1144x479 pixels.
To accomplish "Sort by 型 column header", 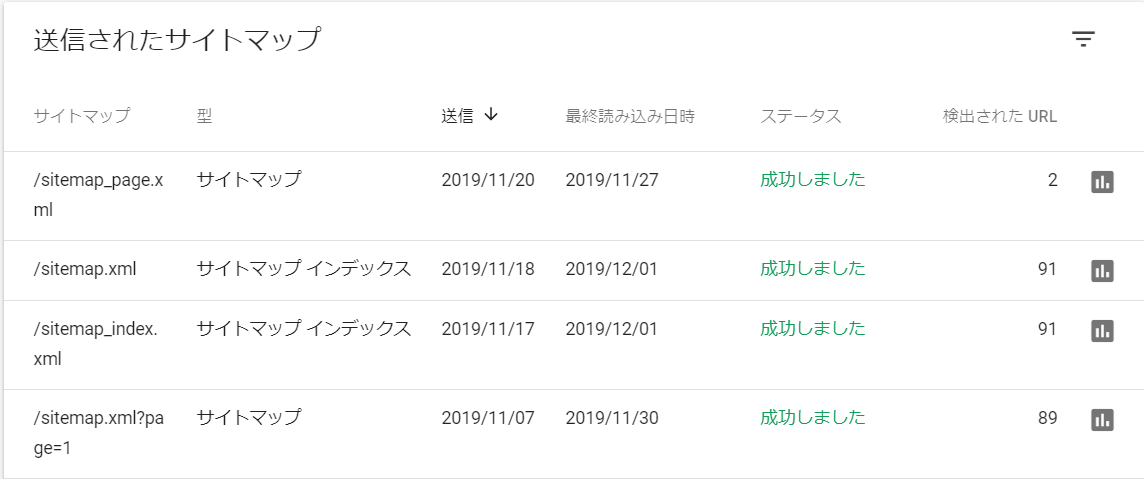I will click(204, 116).
